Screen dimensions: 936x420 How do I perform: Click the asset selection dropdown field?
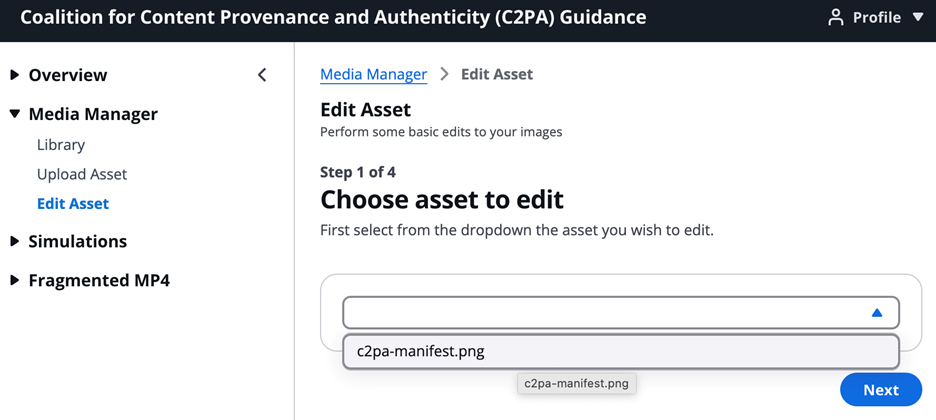coord(600,312)
